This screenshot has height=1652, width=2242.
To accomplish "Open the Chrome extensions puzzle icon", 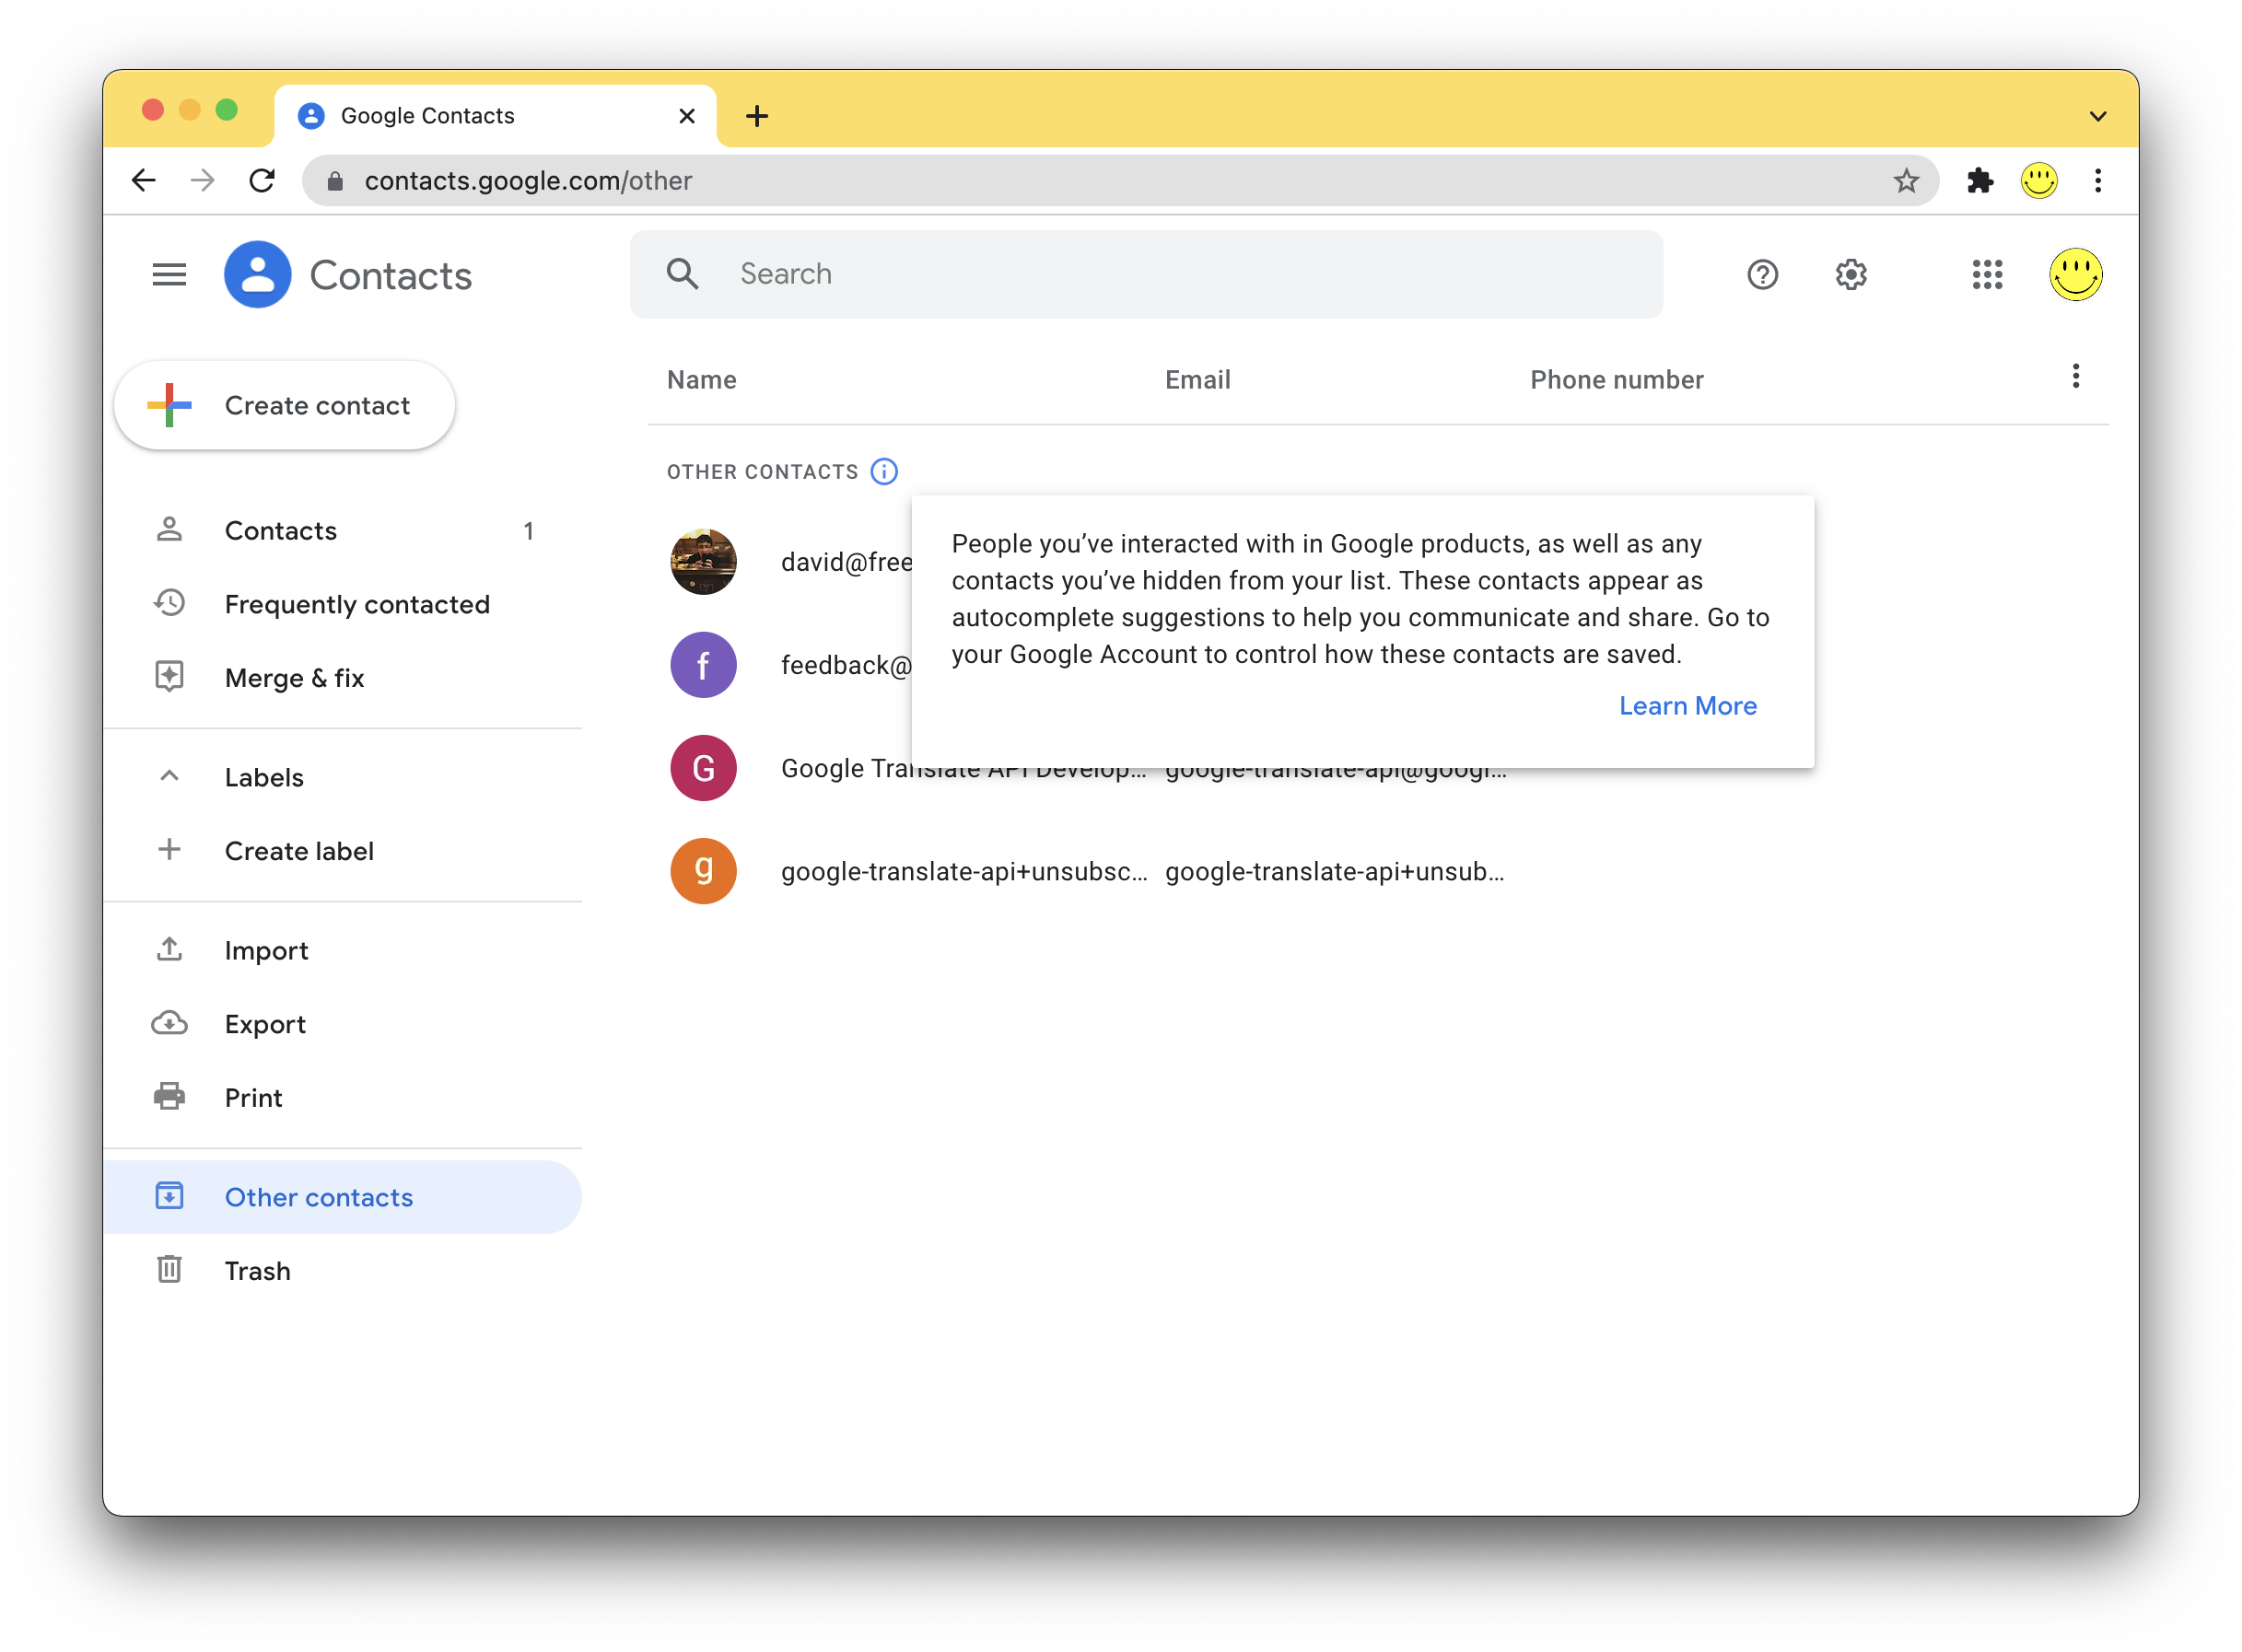I will tap(1979, 180).
